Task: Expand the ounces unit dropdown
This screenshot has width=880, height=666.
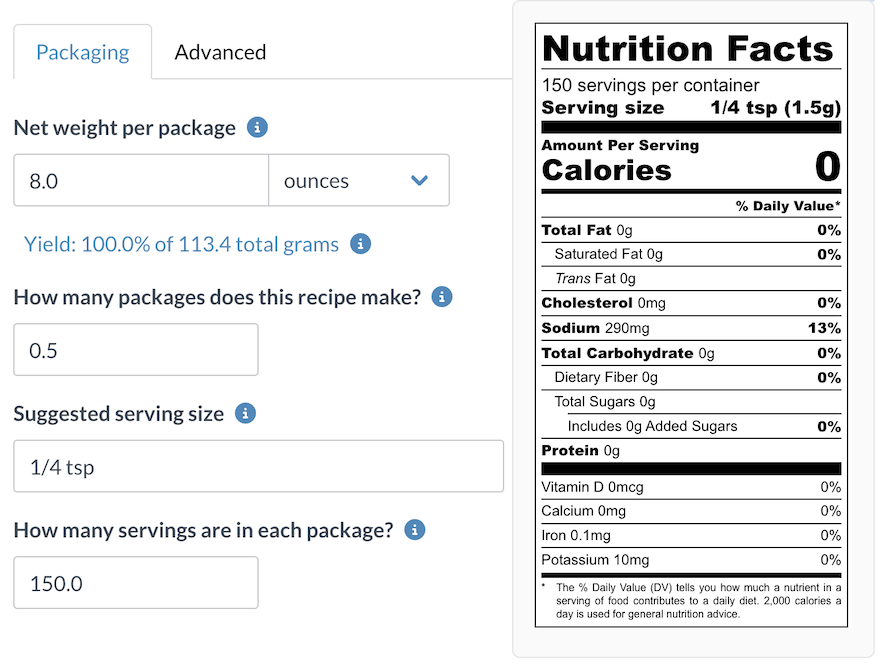Action: click(x=358, y=181)
